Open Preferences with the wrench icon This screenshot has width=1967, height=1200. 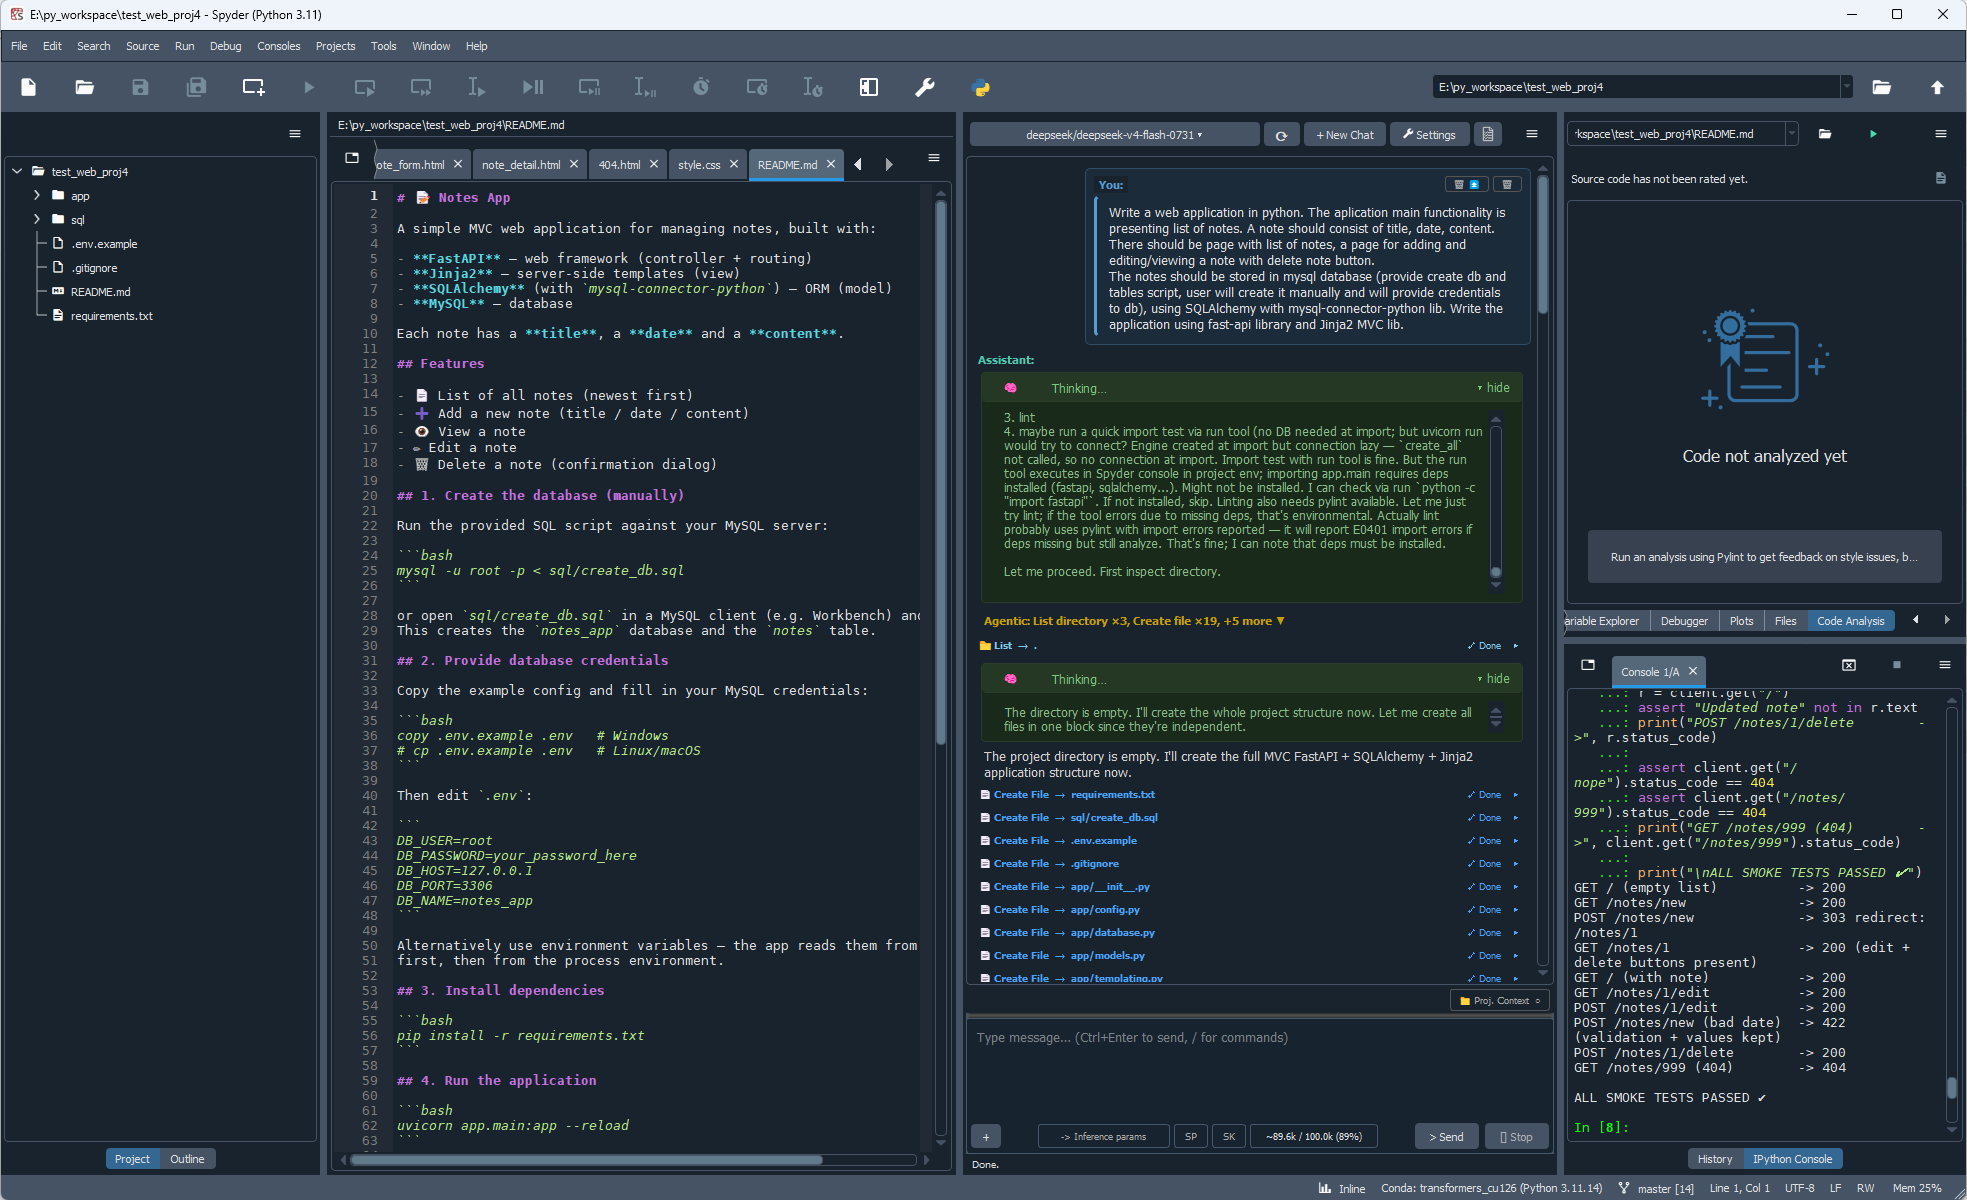(925, 87)
